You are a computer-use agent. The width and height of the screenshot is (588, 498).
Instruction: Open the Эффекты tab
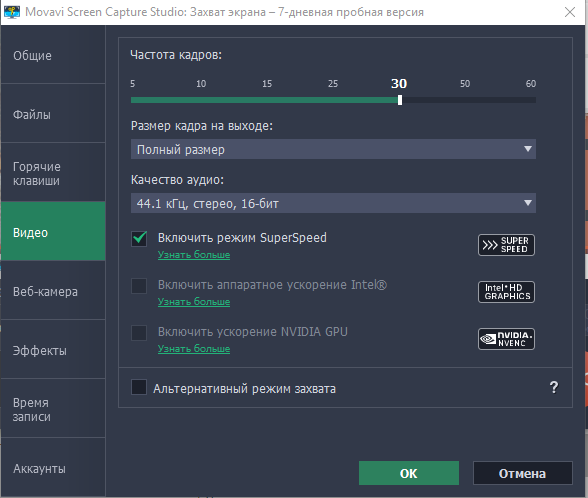[x=53, y=350]
